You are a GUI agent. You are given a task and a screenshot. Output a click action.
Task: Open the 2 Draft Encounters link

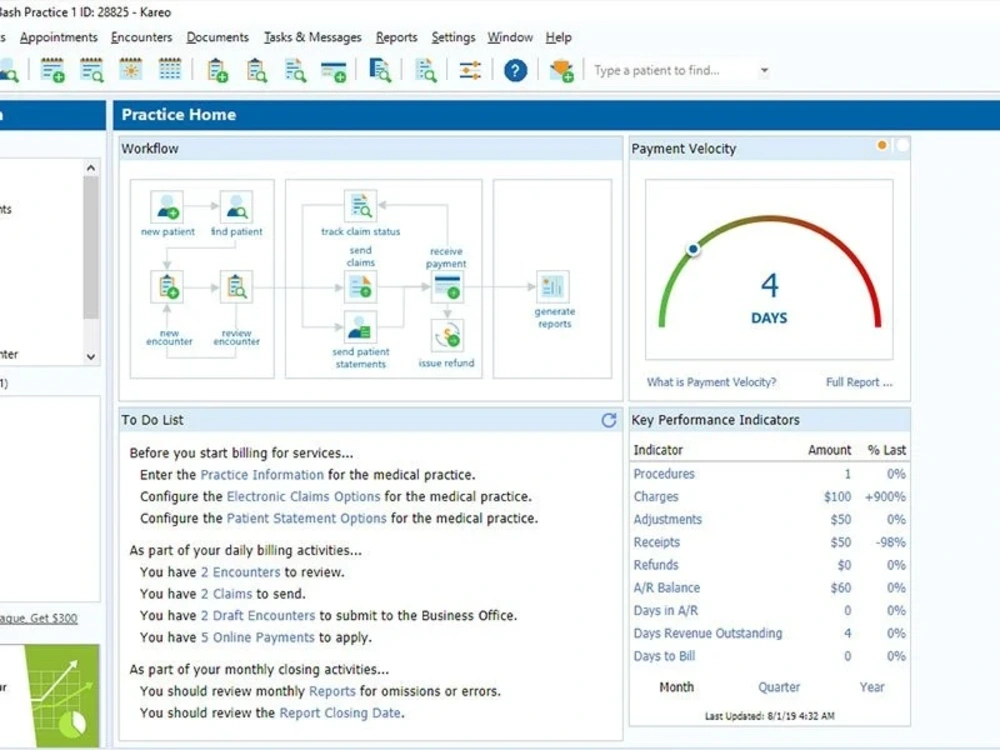[258, 615]
